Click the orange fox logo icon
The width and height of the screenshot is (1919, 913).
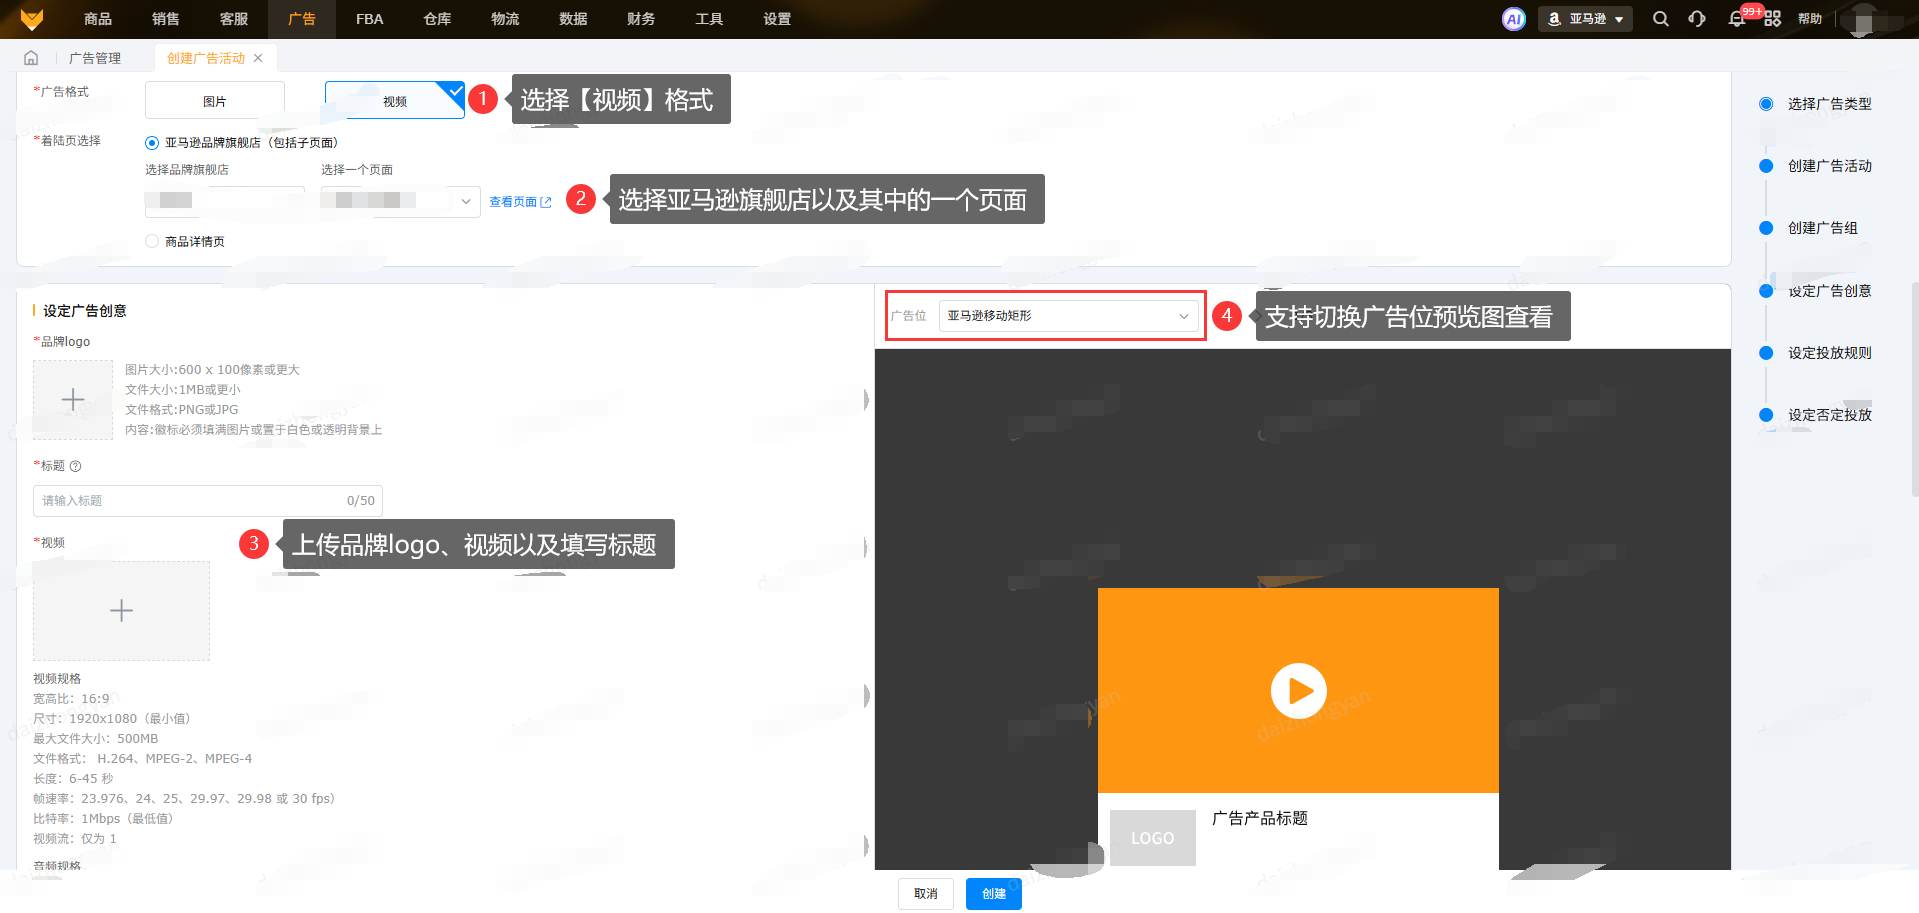32,19
